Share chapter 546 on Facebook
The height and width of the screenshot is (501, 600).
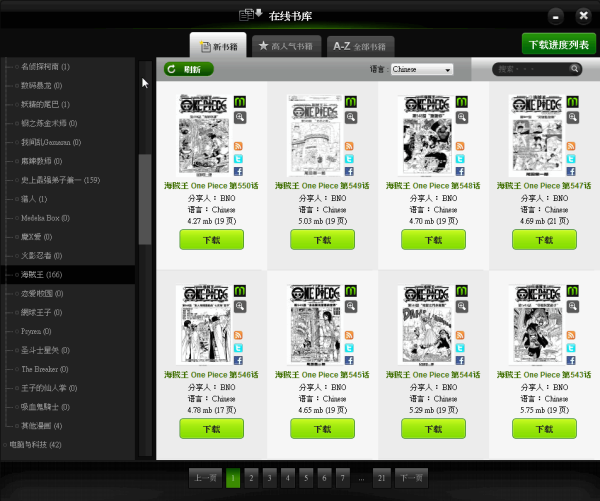click(238, 361)
